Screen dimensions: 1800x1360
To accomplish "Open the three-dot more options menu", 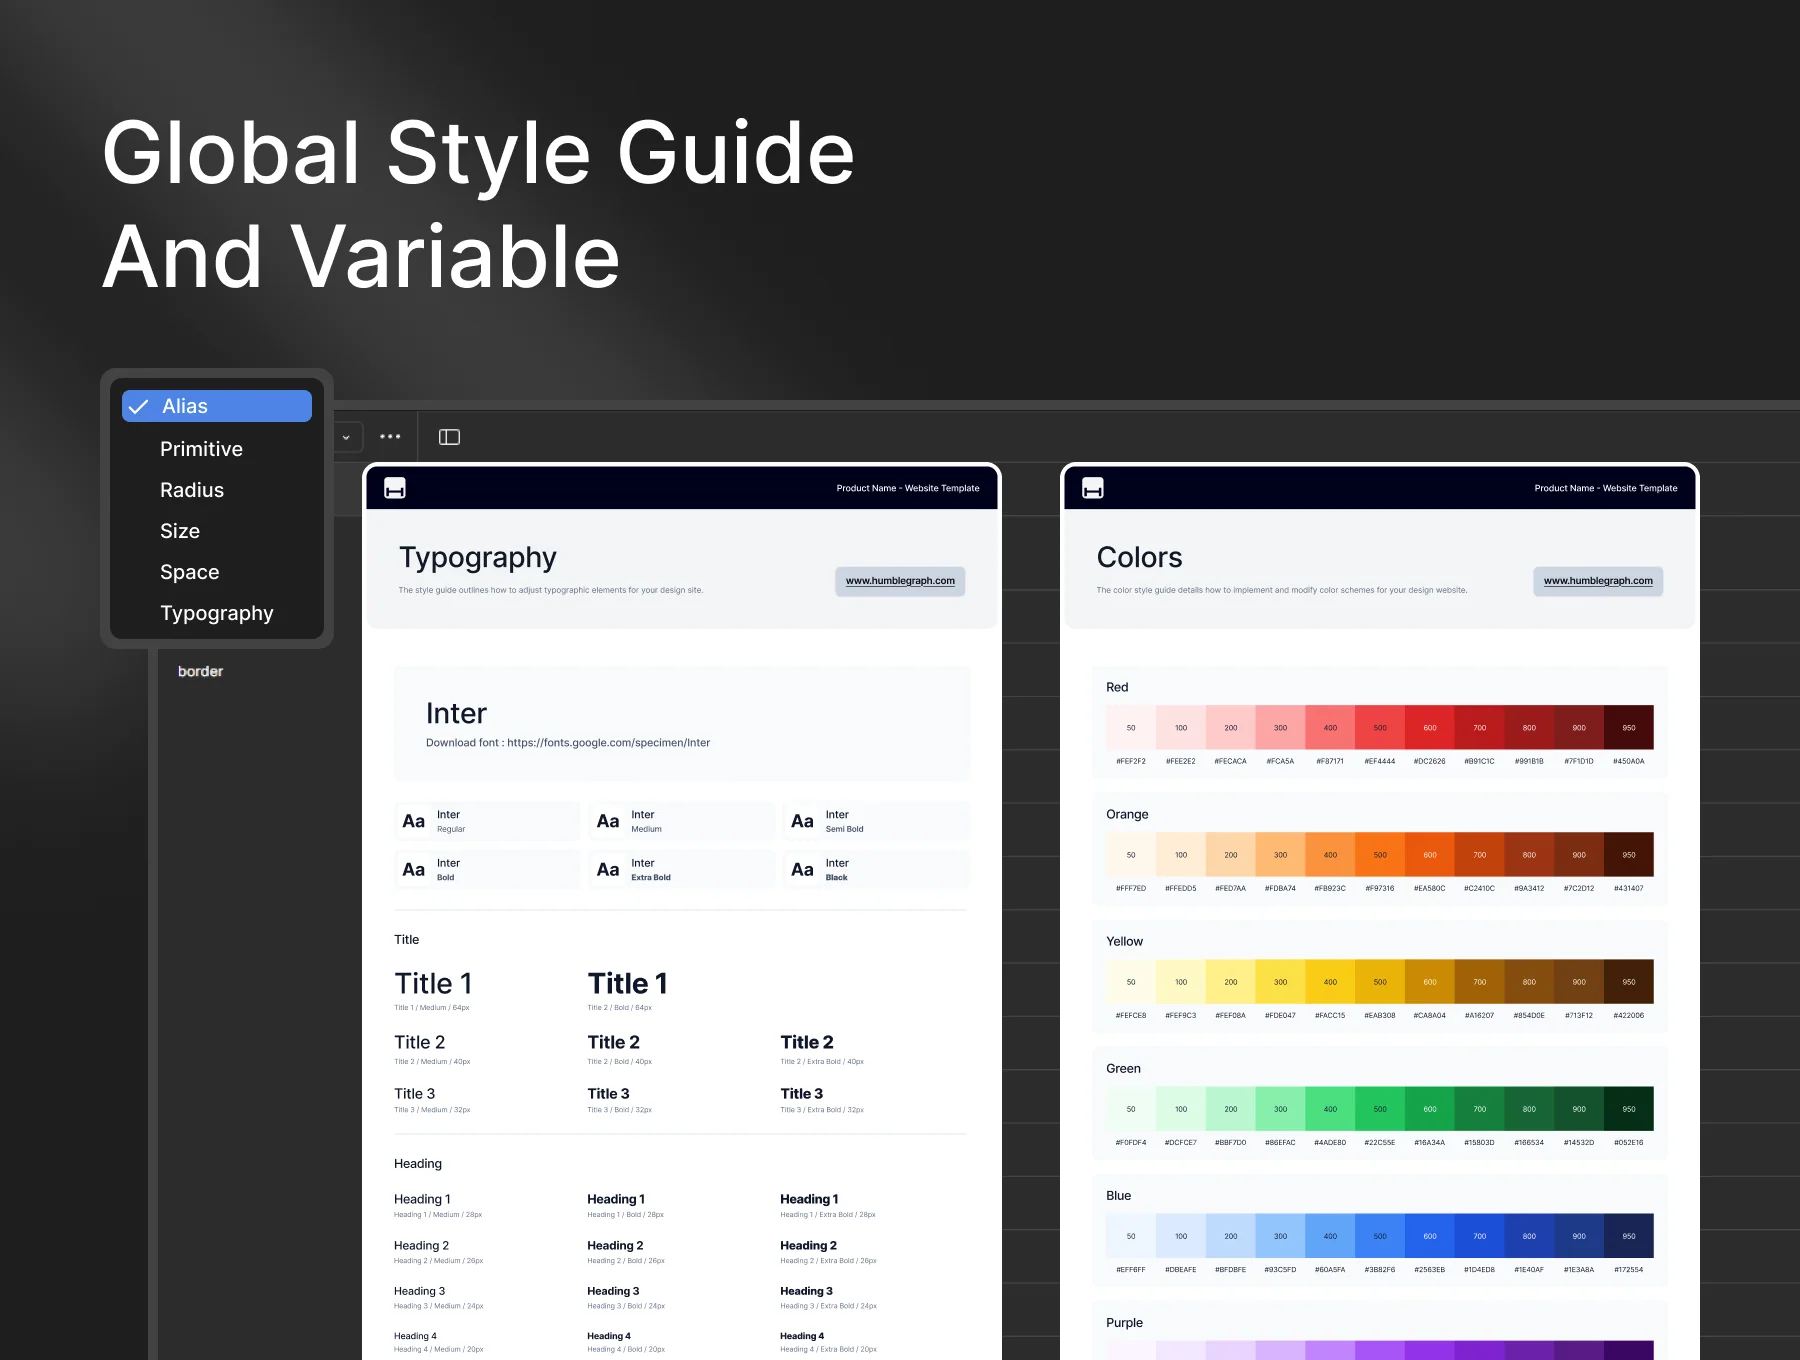I will click(x=390, y=437).
